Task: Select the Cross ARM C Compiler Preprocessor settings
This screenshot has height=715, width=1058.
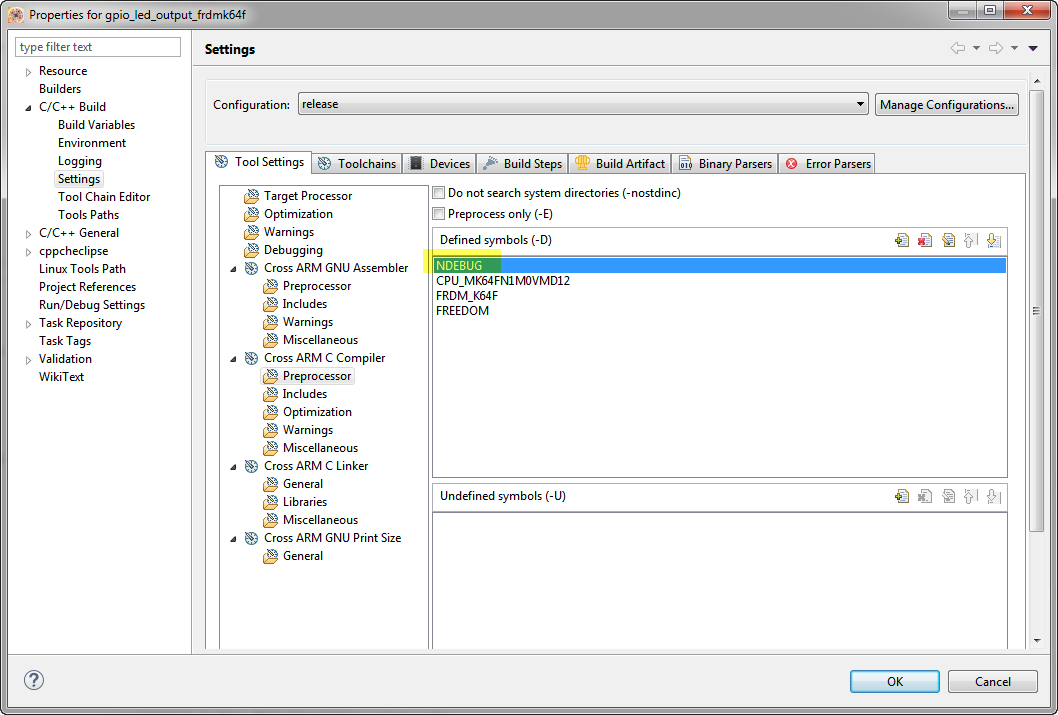Action: tap(316, 375)
